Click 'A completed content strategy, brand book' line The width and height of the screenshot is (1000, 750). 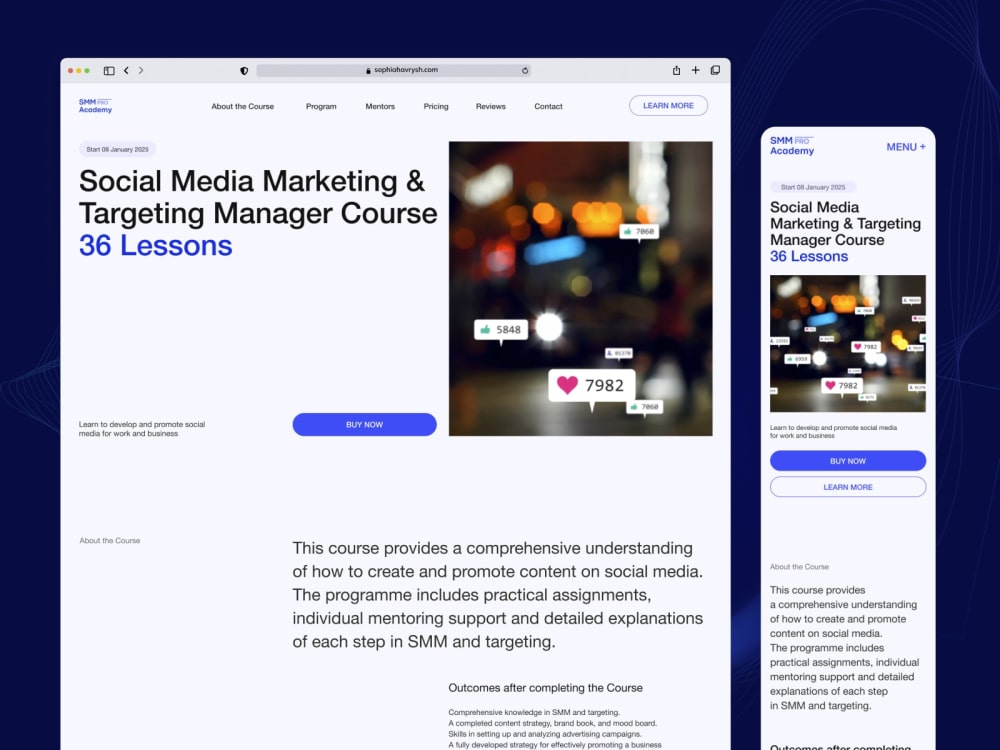coord(552,723)
